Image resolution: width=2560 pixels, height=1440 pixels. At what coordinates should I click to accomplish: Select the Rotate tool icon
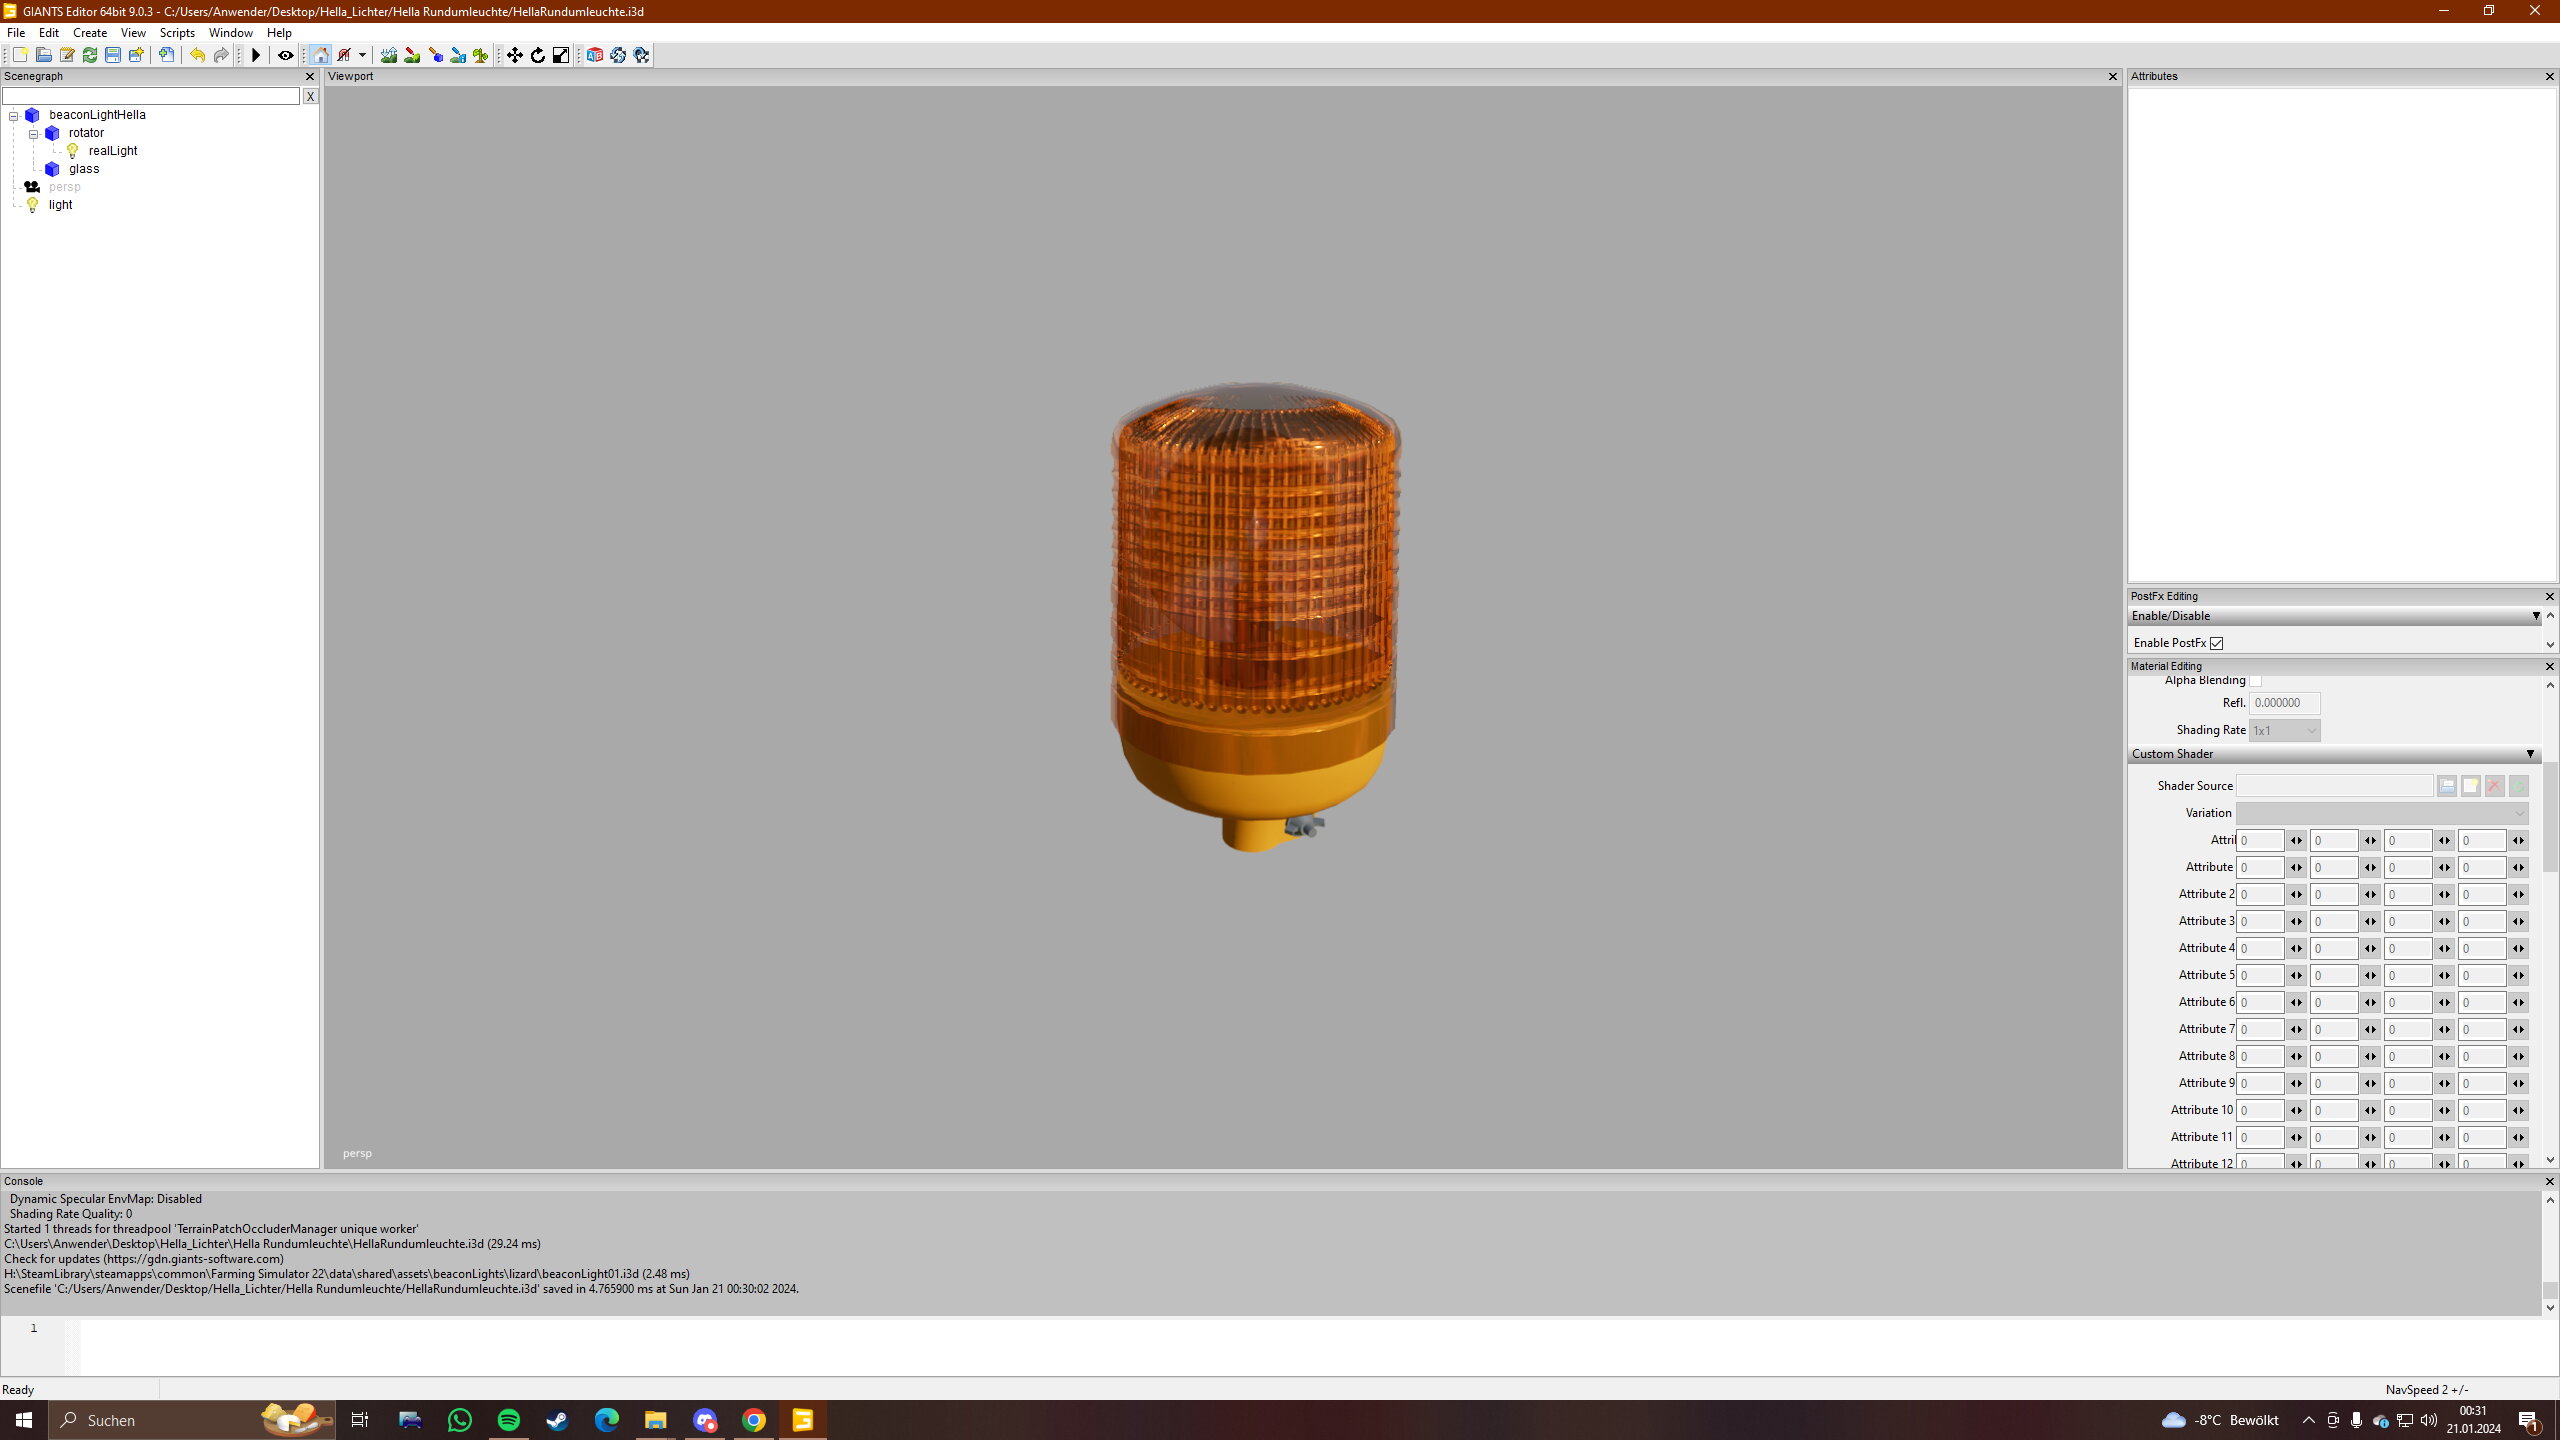(538, 55)
